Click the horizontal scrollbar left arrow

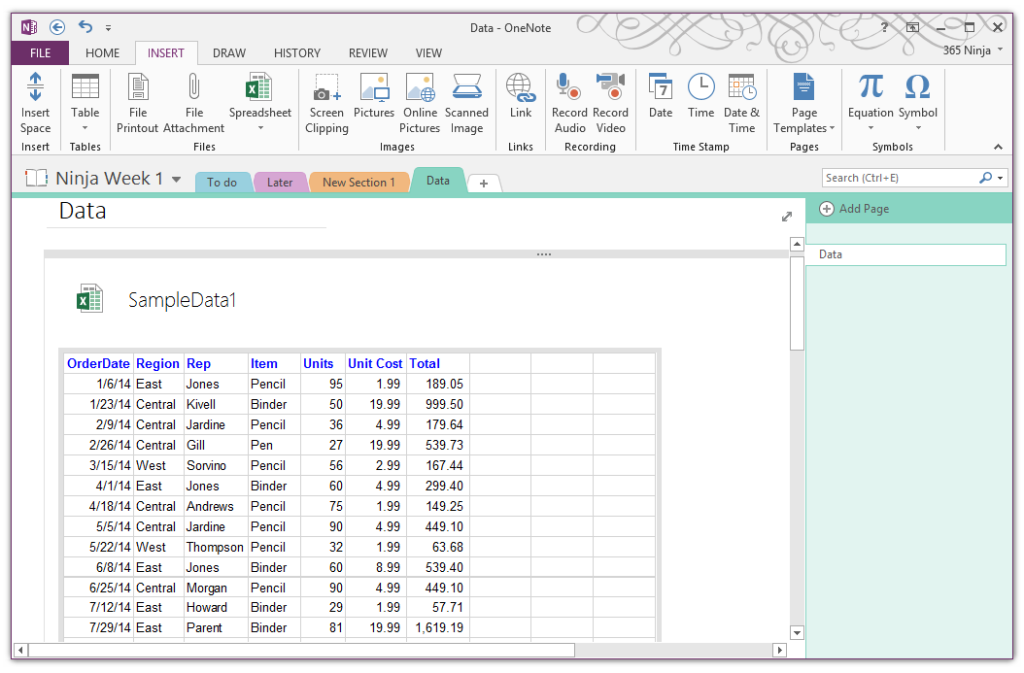(x=22, y=650)
